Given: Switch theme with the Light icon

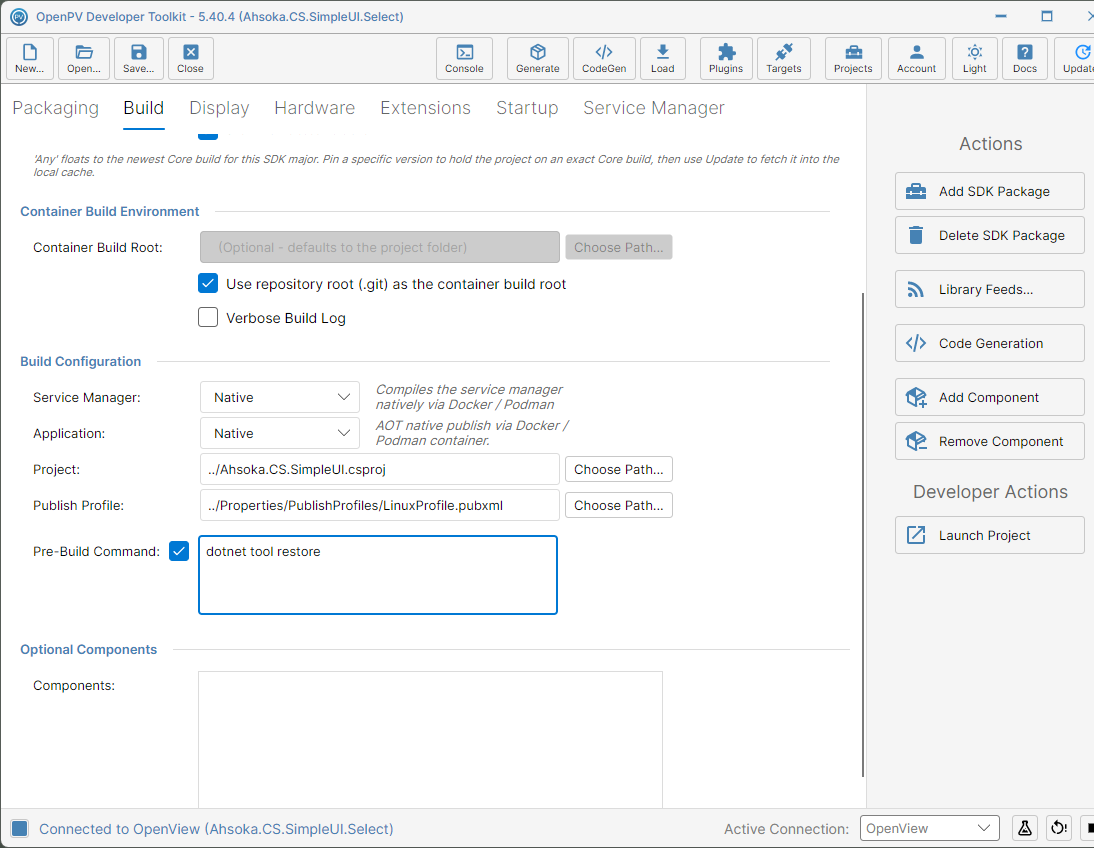Looking at the screenshot, I should pyautogui.click(x=975, y=58).
